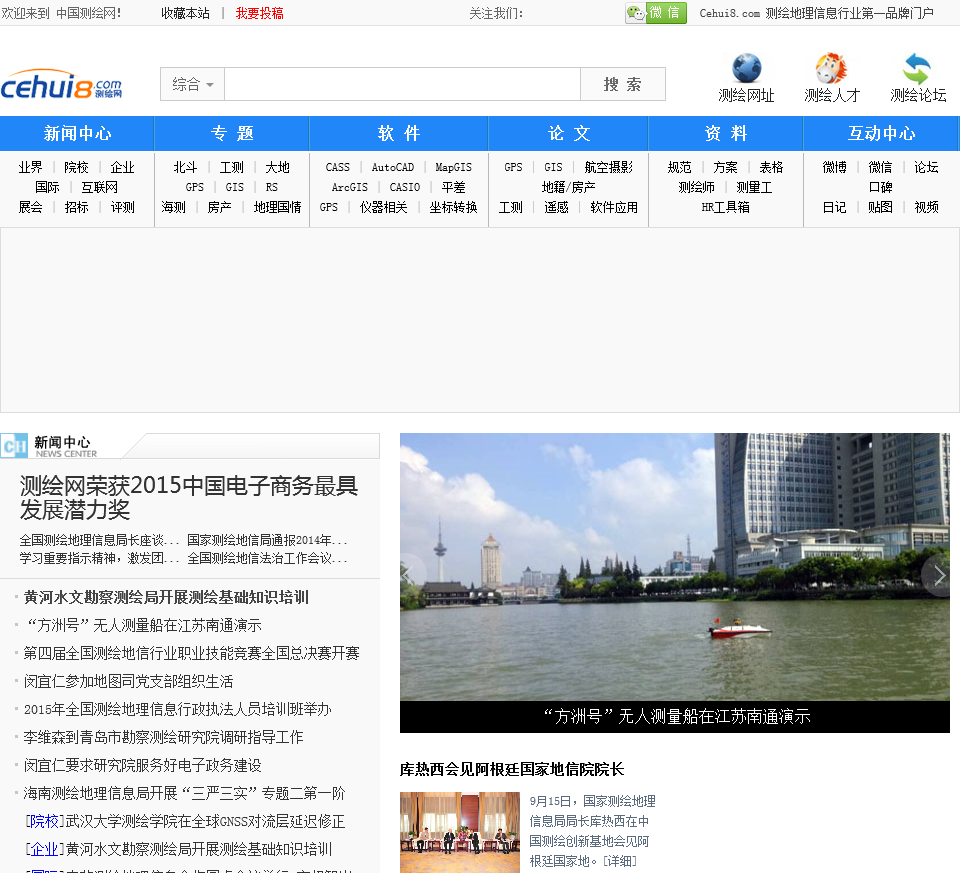Click the river boat slideshow image
960x873 pixels.
675,567
